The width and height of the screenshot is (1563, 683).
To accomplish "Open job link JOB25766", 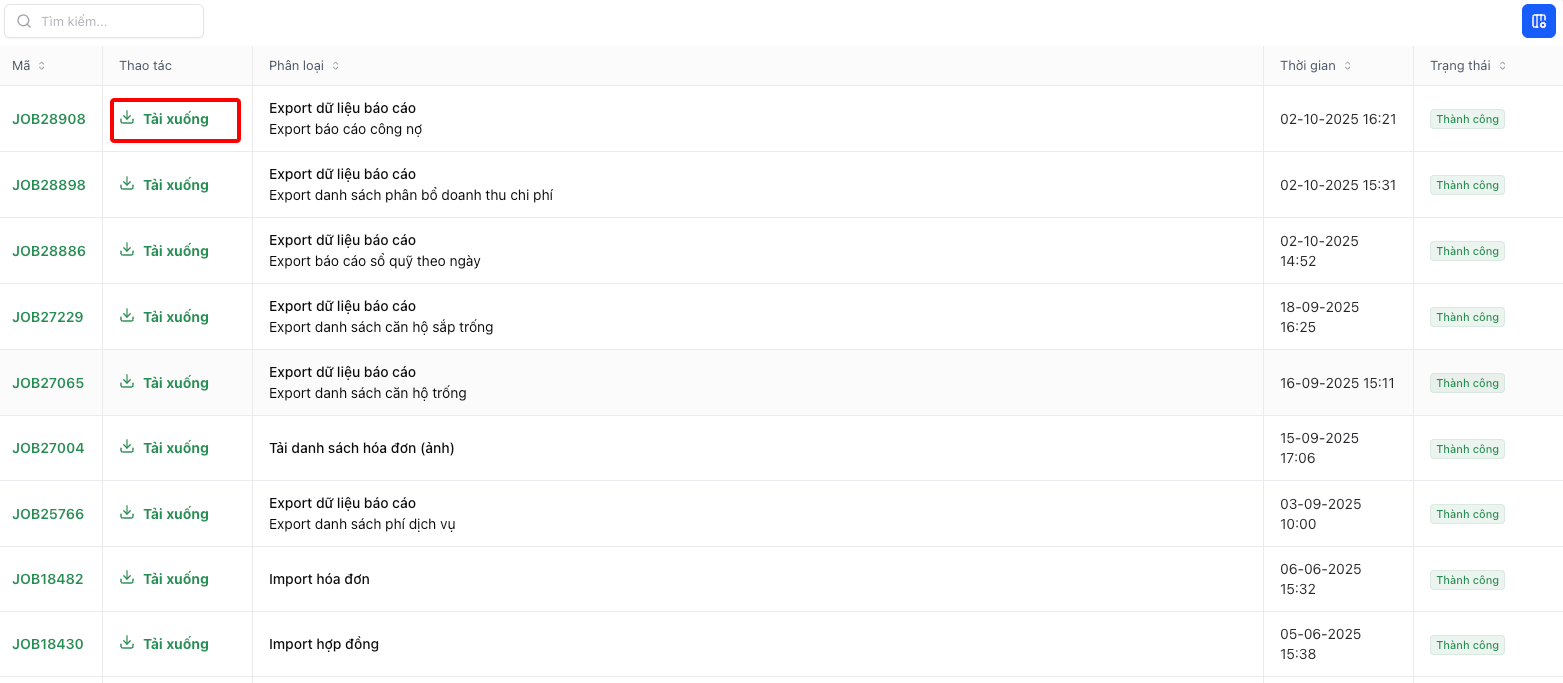I will pos(48,514).
